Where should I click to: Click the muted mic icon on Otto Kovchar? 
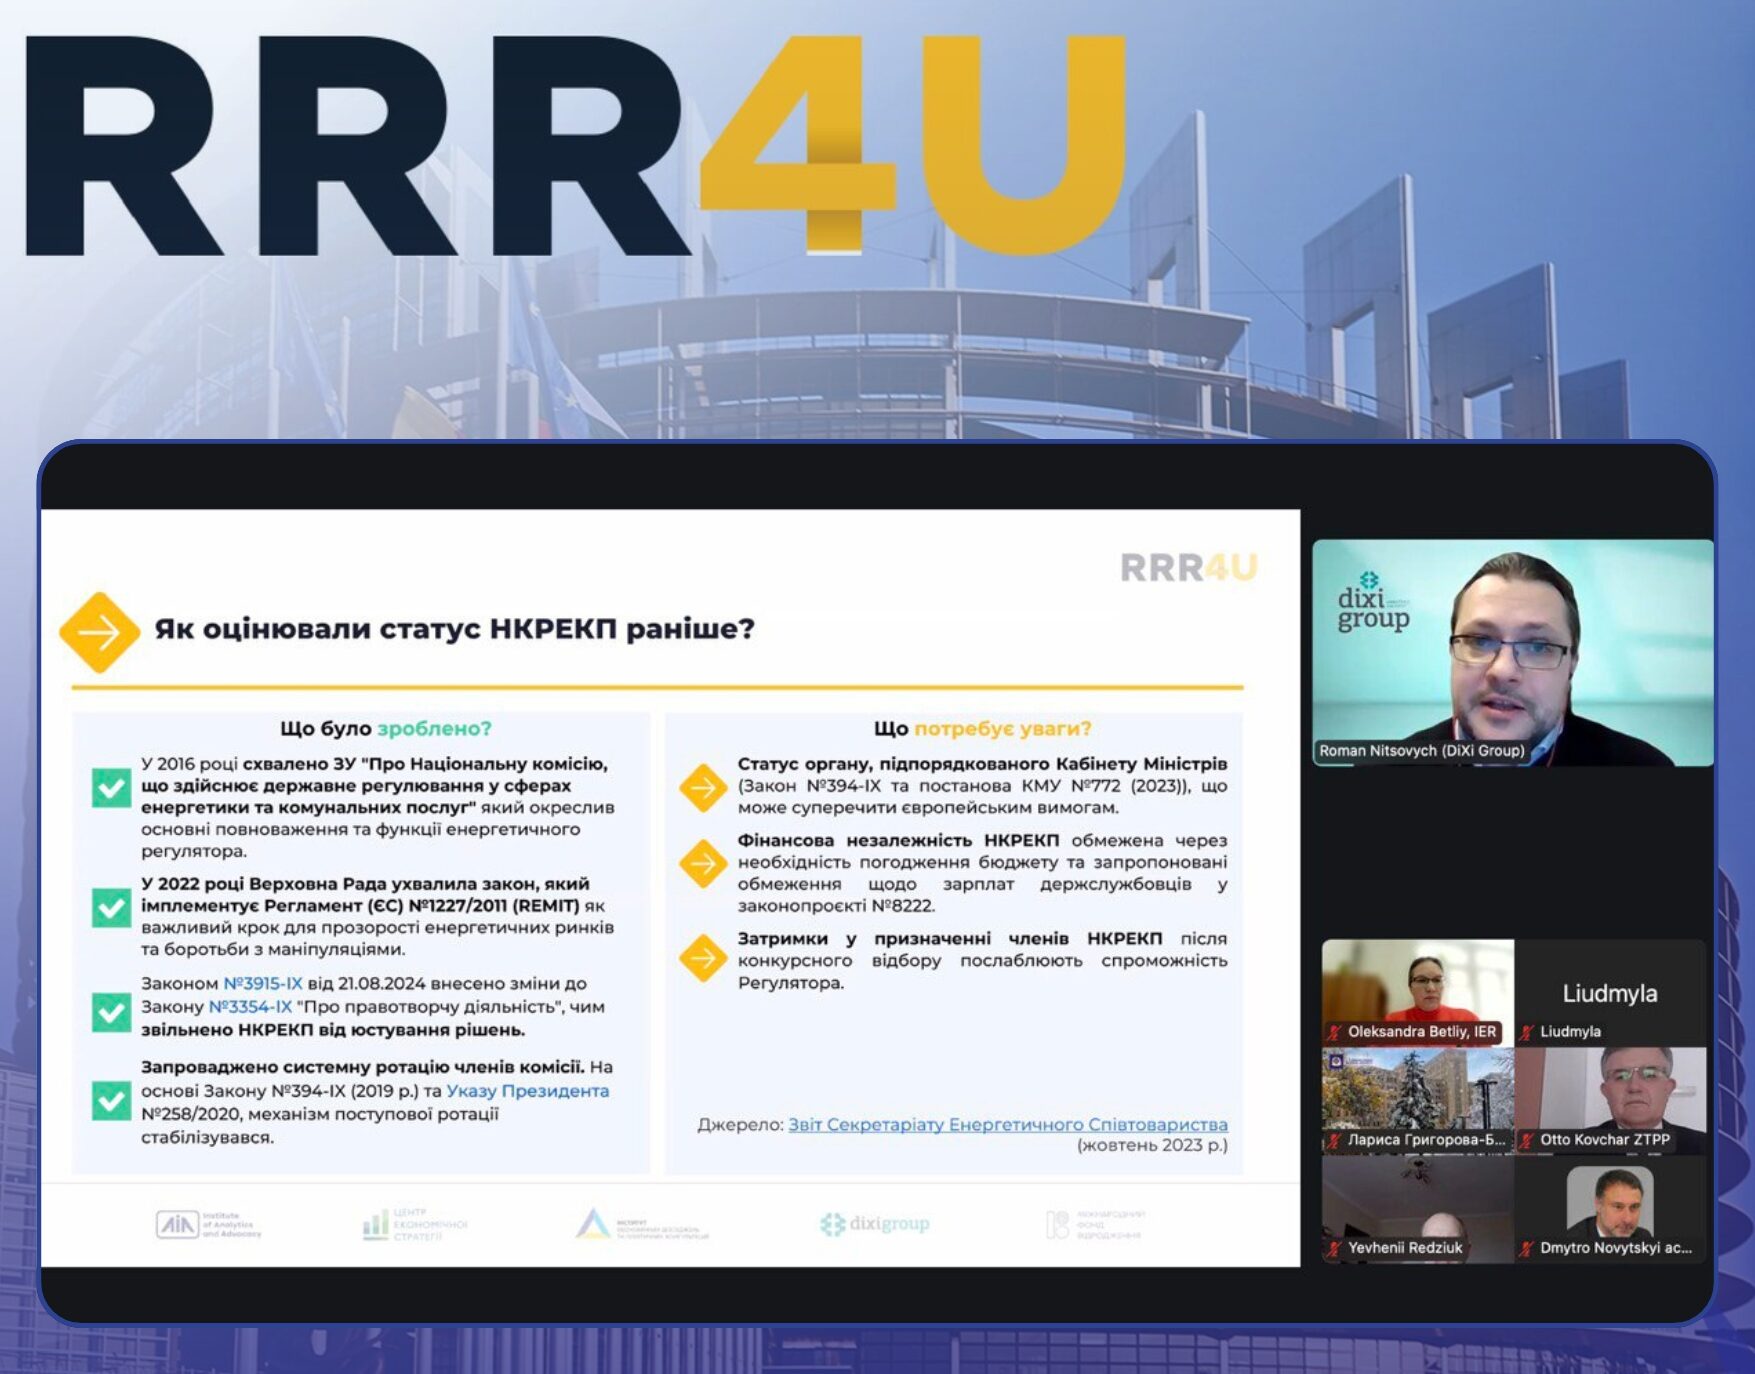(x=1527, y=1140)
